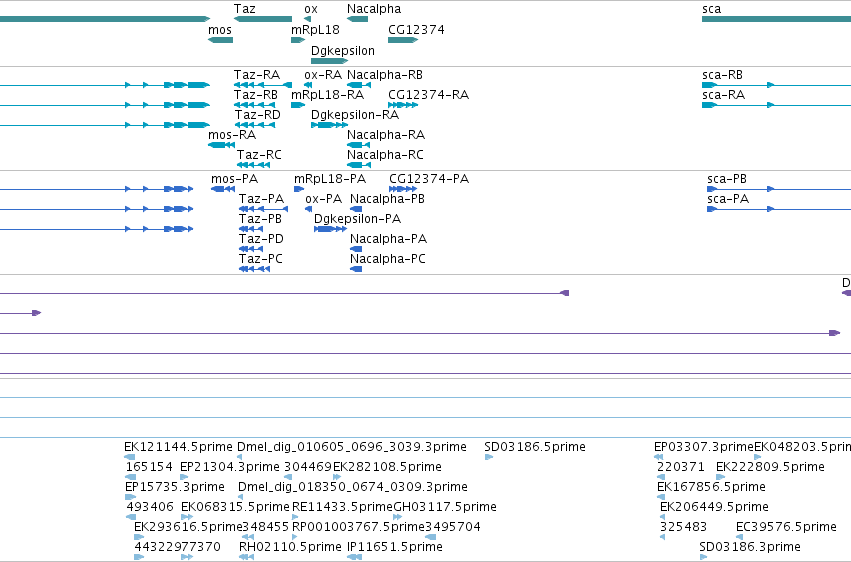Select the 325483 EST marker
Image resolution: width=851 pixels, height=562 pixels.
point(662,537)
